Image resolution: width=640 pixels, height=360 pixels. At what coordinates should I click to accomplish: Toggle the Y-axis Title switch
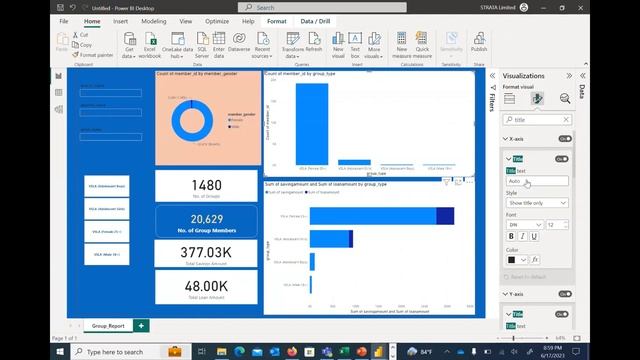(x=562, y=314)
